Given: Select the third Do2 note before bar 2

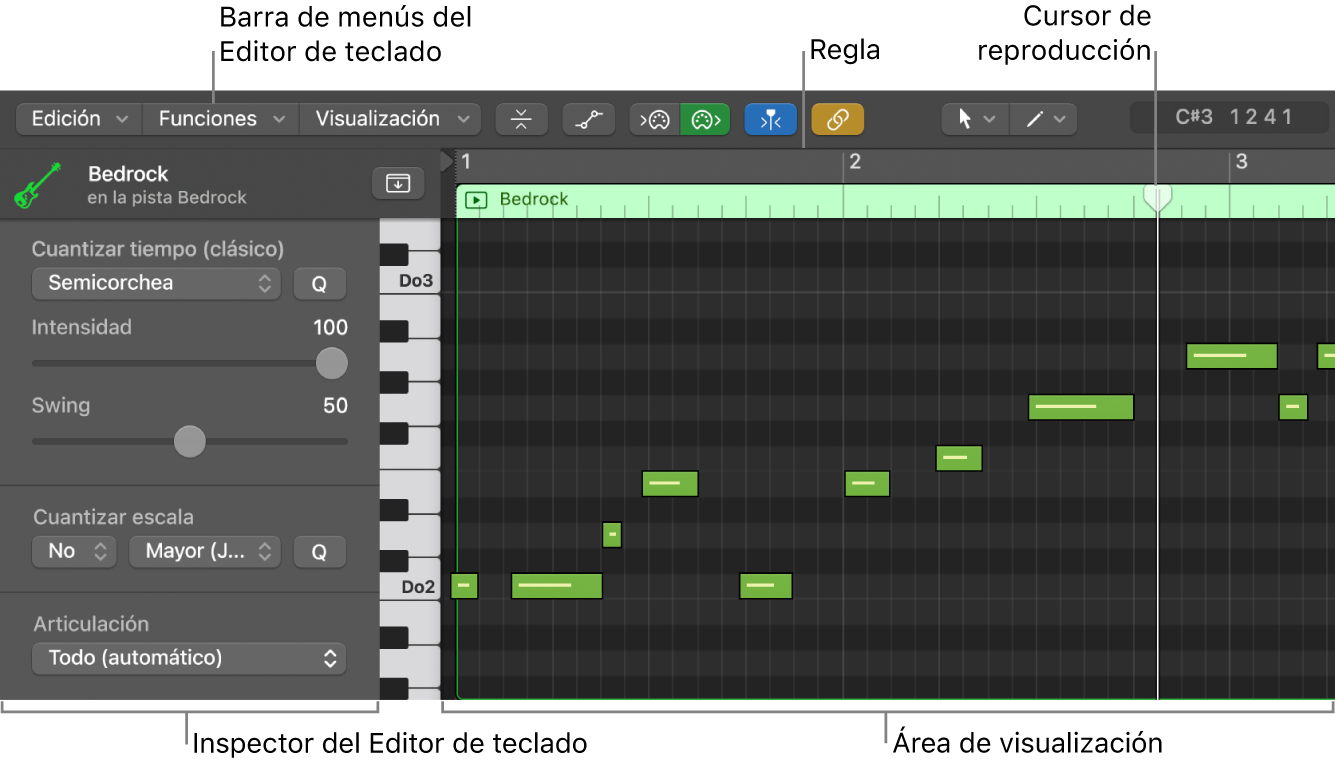Looking at the screenshot, I should [x=766, y=586].
